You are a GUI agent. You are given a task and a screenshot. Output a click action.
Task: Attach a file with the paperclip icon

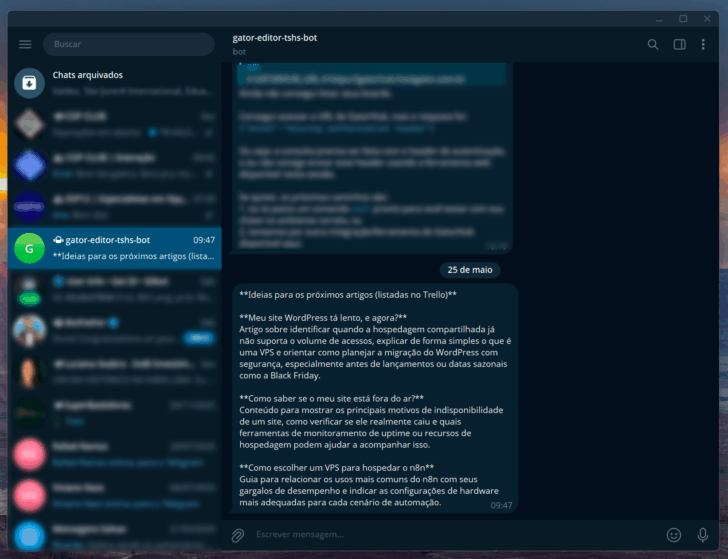pyautogui.click(x=238, y=535)
